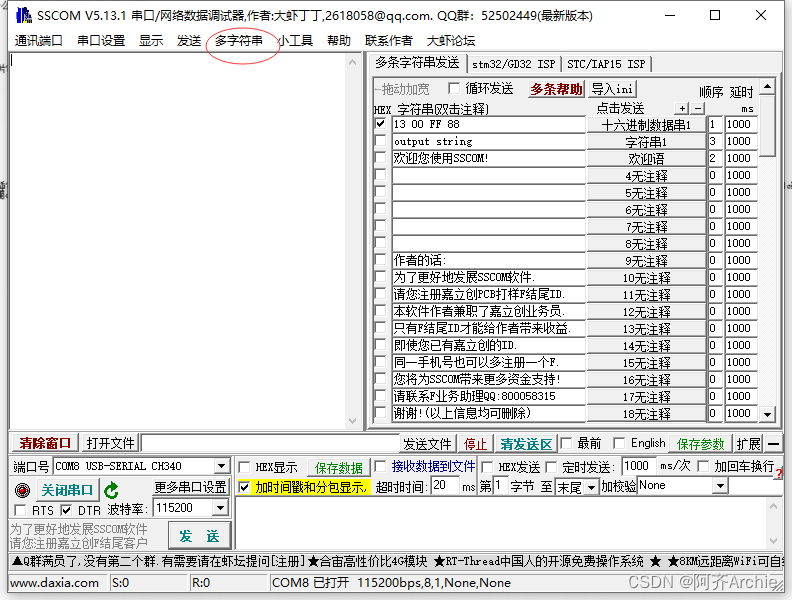Click receive window scroll up arrow

click(x=353, y=63)
